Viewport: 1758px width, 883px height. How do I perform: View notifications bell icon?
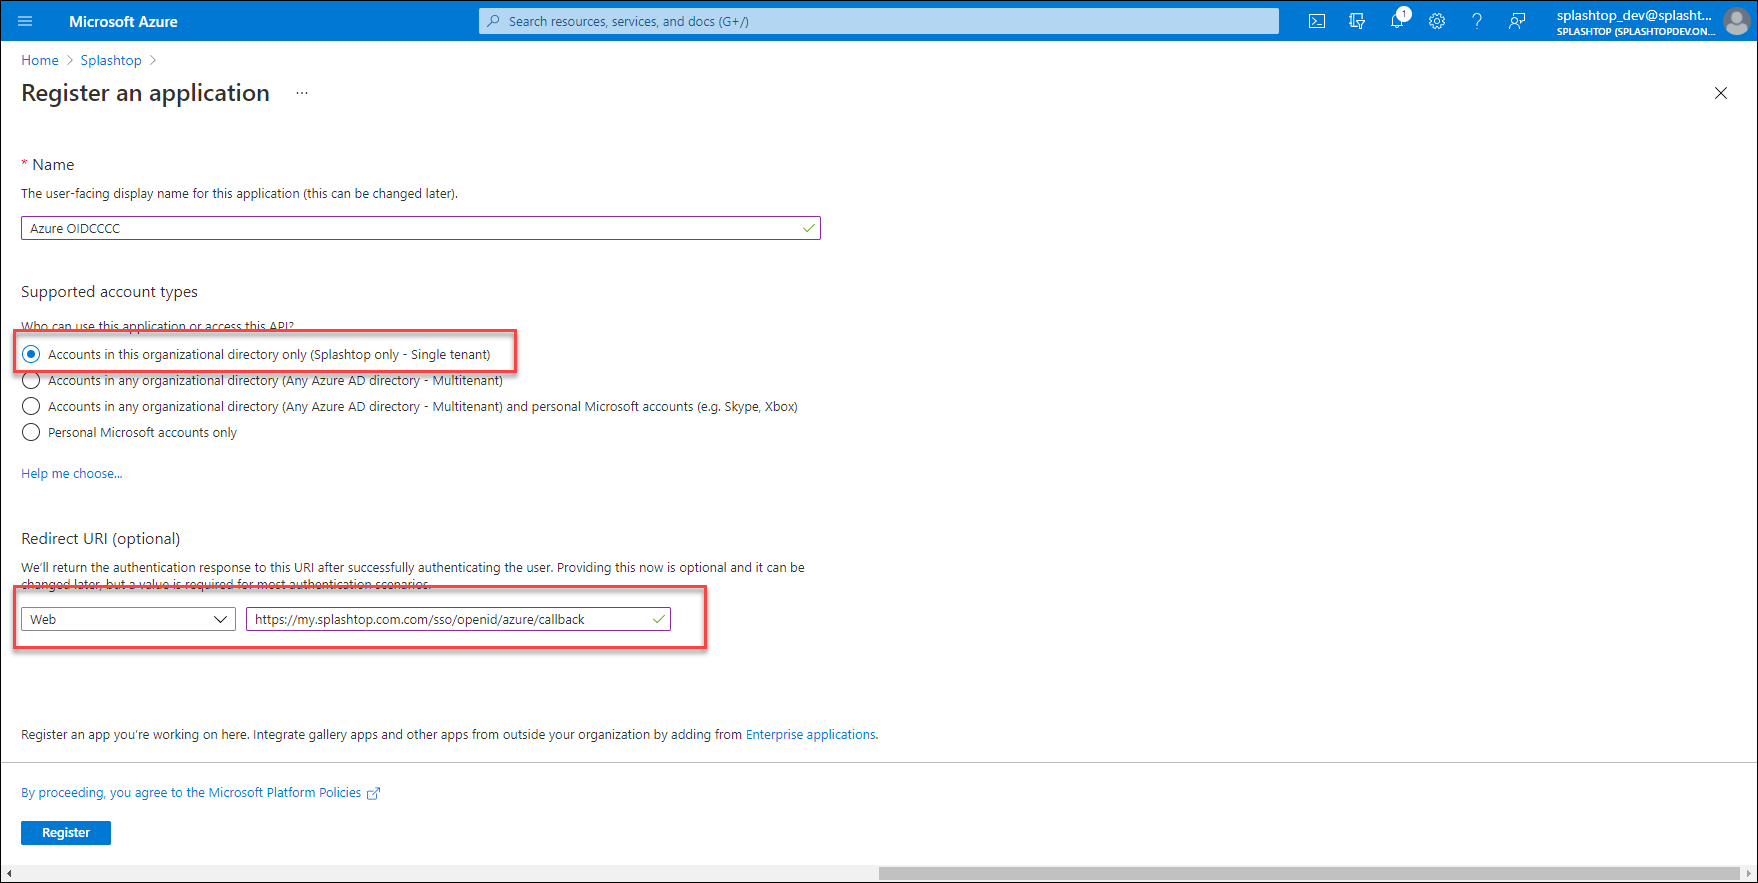point(1398,21)
